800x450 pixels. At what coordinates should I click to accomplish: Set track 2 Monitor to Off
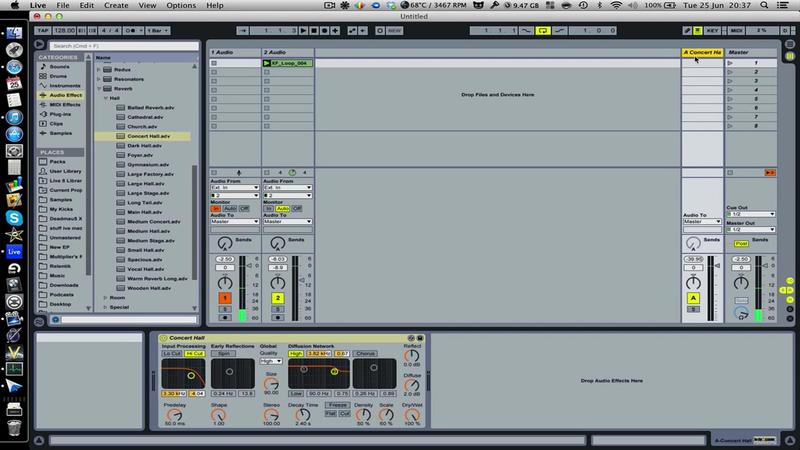[296, 209]
